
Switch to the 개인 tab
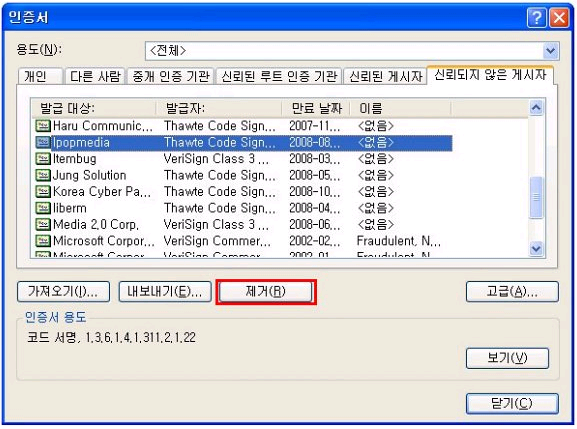[40, 77]
